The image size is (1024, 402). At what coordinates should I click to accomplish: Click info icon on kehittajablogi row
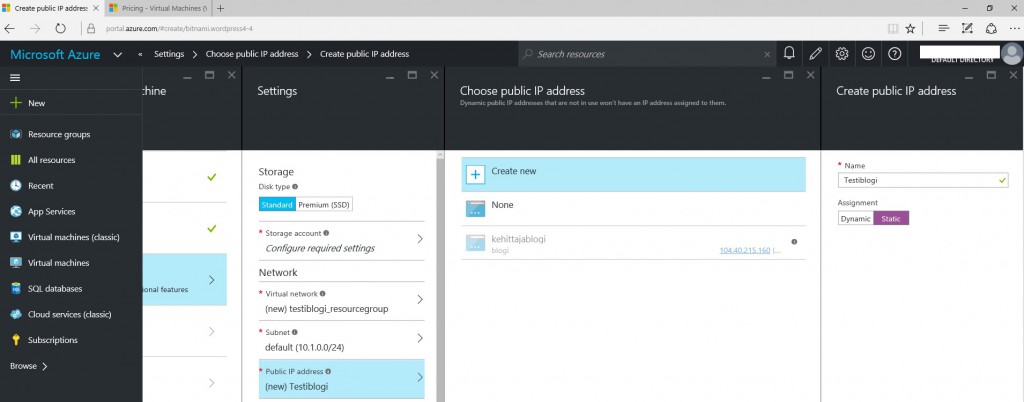point(794,241)
